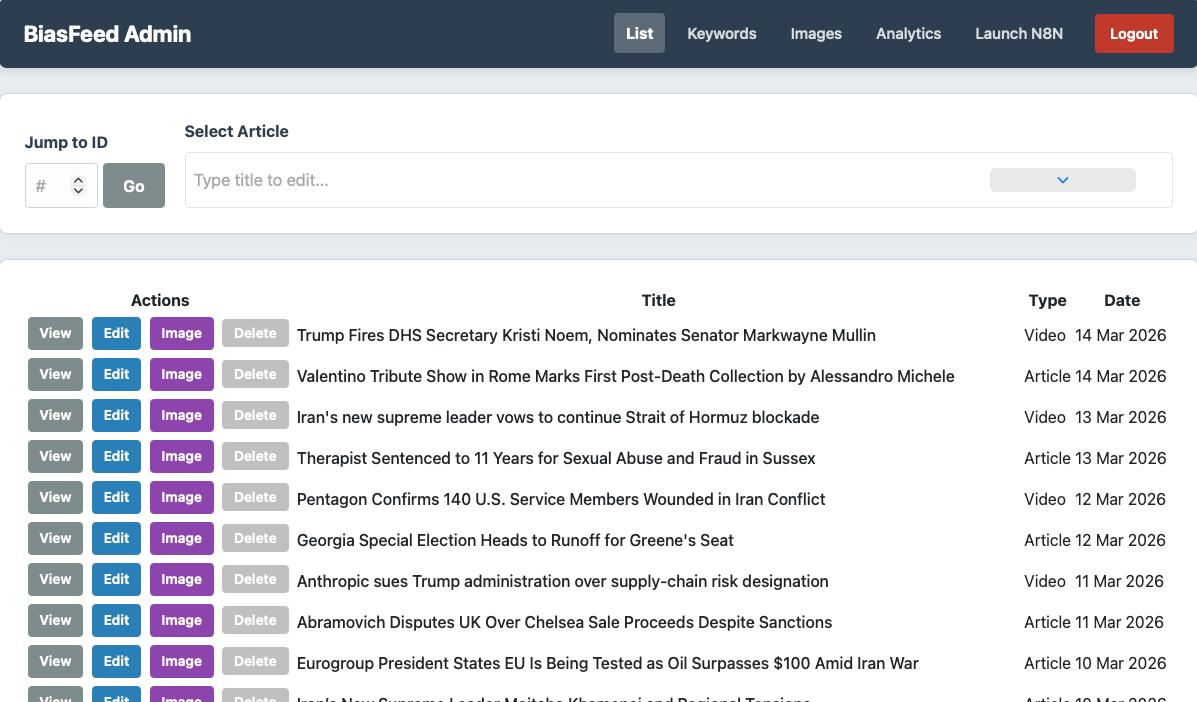
Task: Select the Launch N8N menu item
Action: (x=1018, y=33)
